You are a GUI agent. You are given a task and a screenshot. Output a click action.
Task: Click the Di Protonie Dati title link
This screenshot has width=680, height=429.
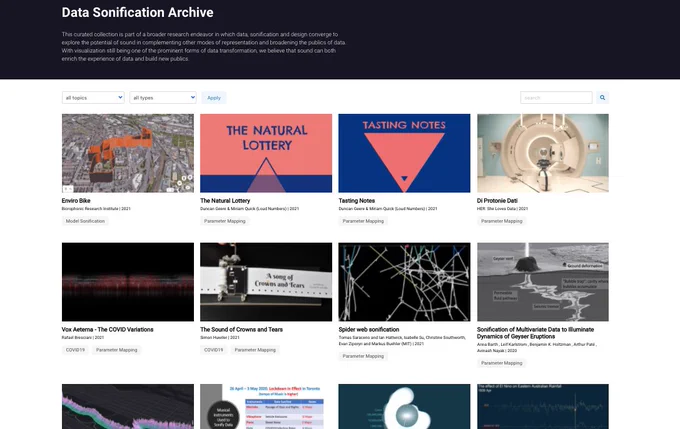pyautogui.click(x=497, y=201)
